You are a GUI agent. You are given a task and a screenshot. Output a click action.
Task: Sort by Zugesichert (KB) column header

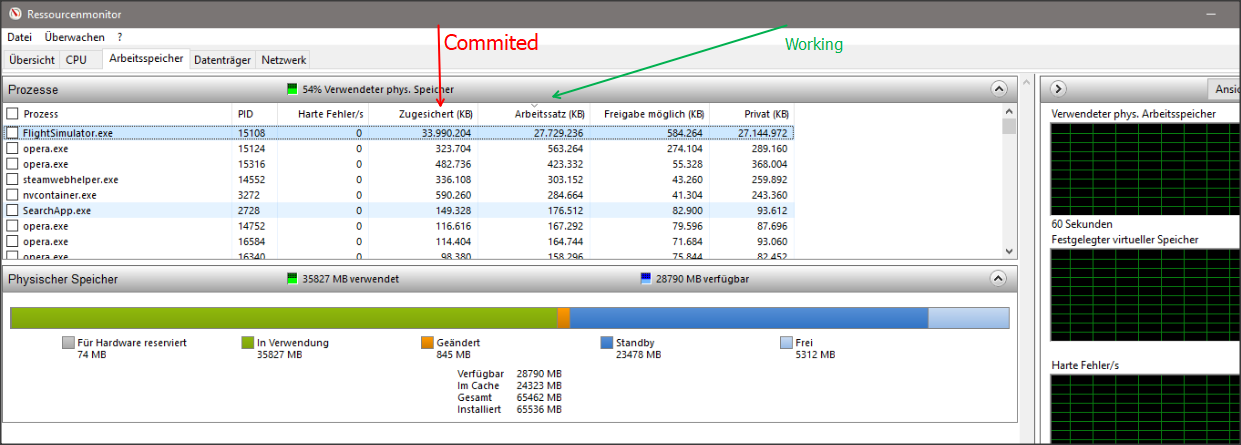pos(435,114)
